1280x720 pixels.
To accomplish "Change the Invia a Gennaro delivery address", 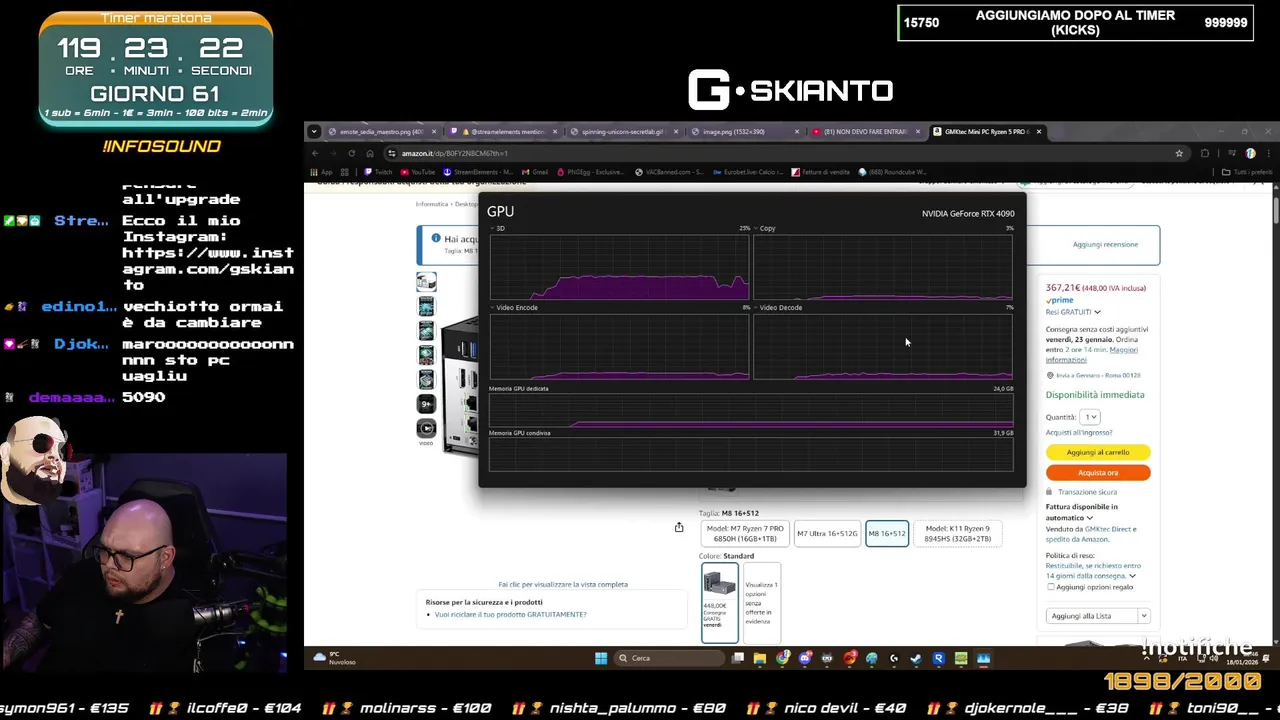I will point(1099,376).
